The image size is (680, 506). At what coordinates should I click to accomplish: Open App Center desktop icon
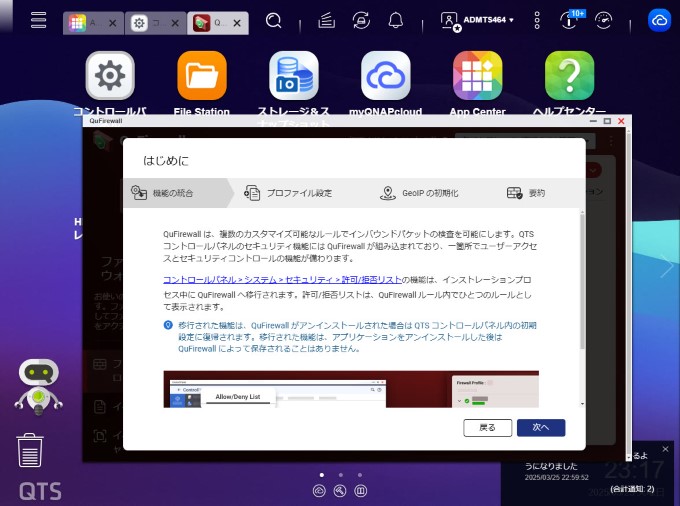coord(477,75)
